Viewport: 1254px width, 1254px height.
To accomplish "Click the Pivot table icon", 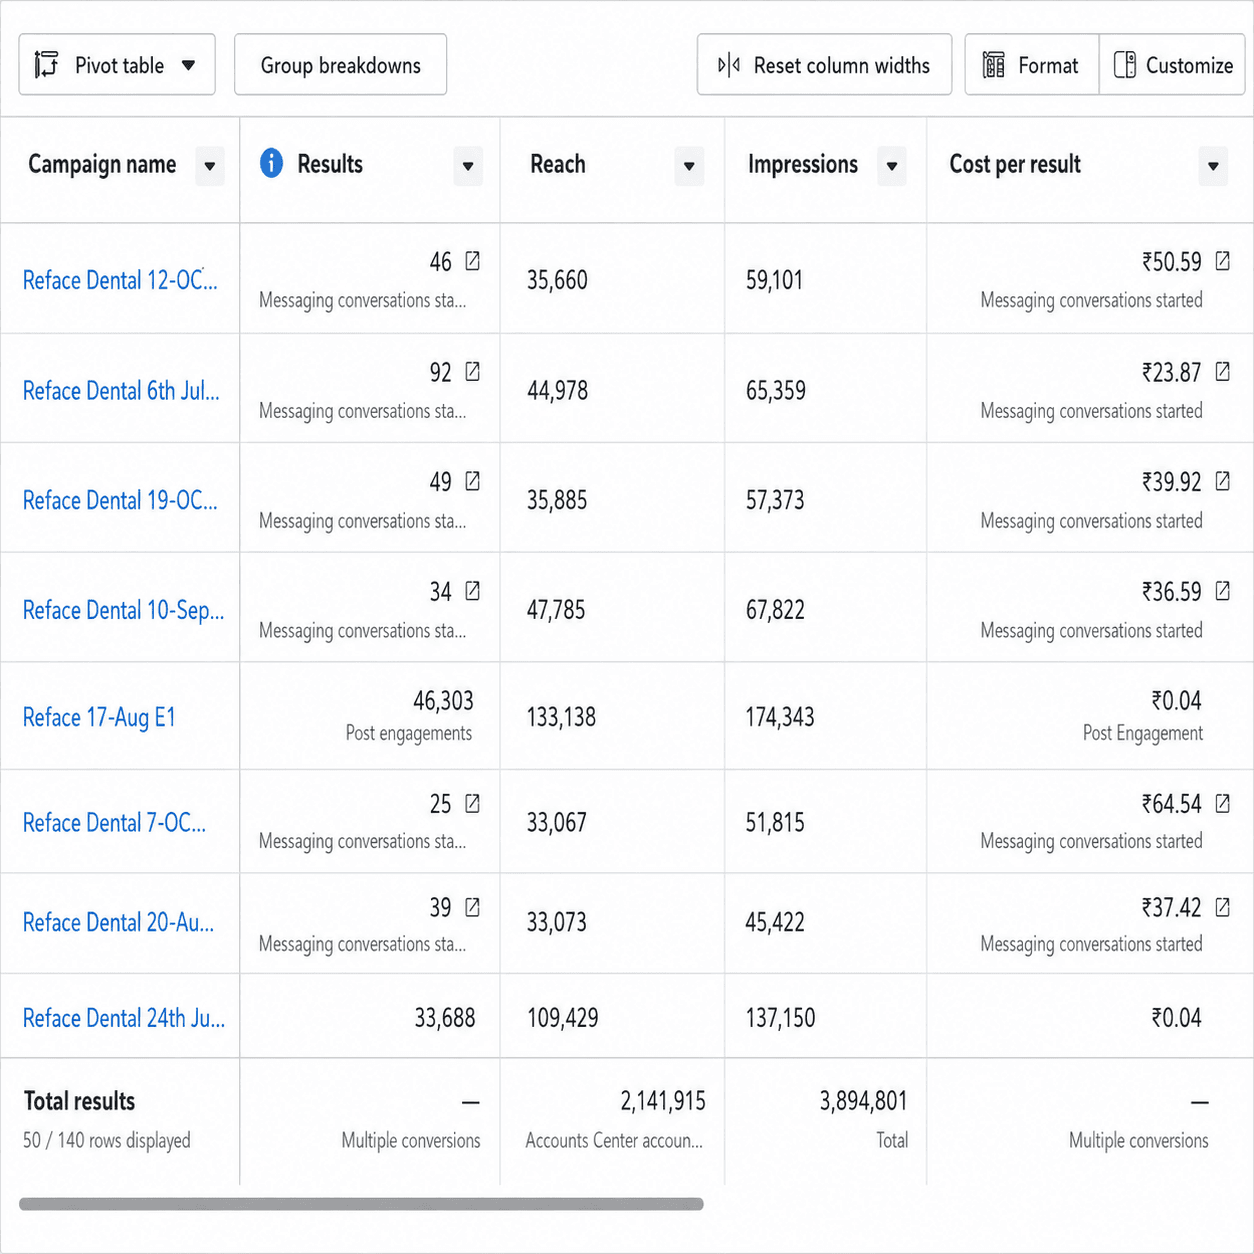I will pos(46,65).
